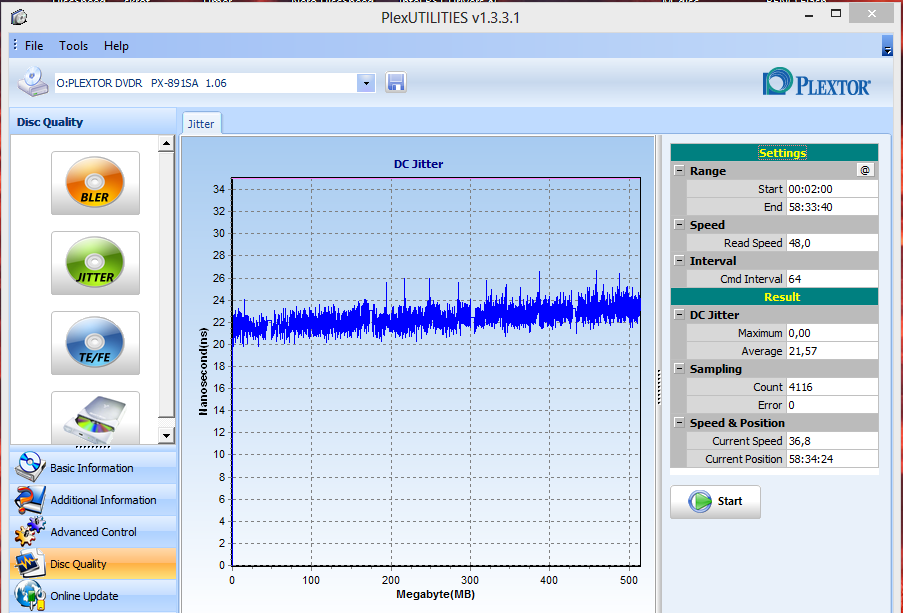Click the Megabyte(MB) axis label
903x613 pixels.
click(x=435, y=595)
